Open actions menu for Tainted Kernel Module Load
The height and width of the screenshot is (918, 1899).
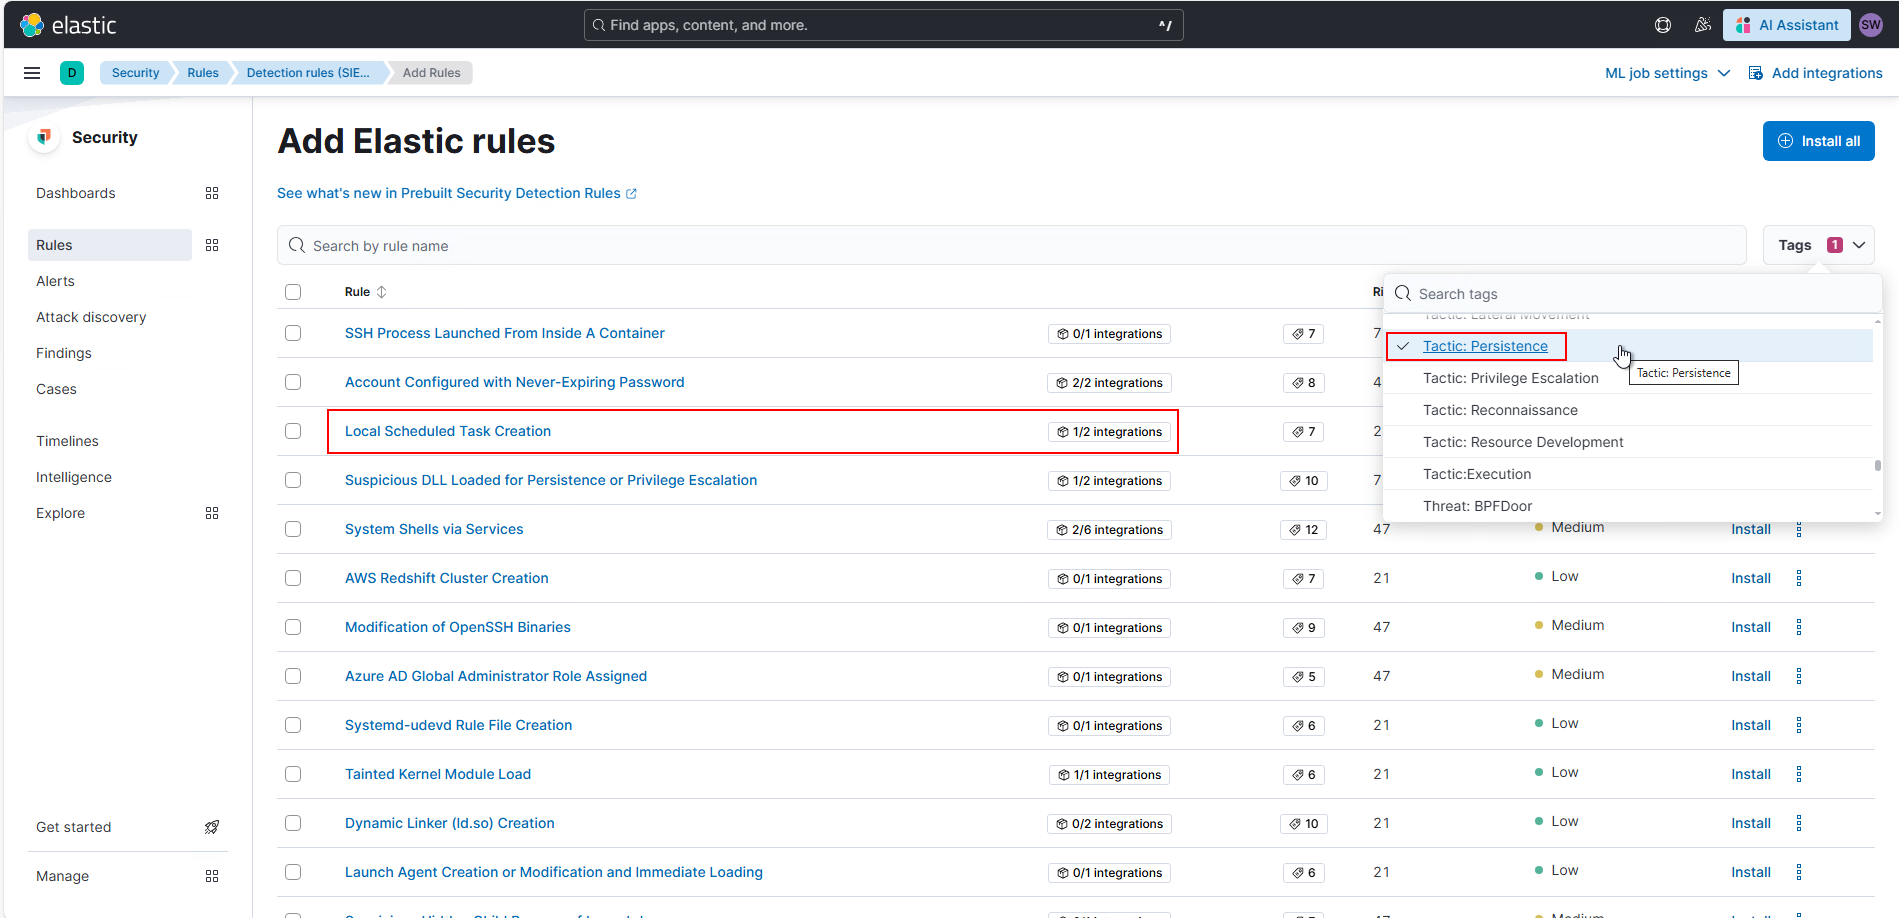(1799, 774)
